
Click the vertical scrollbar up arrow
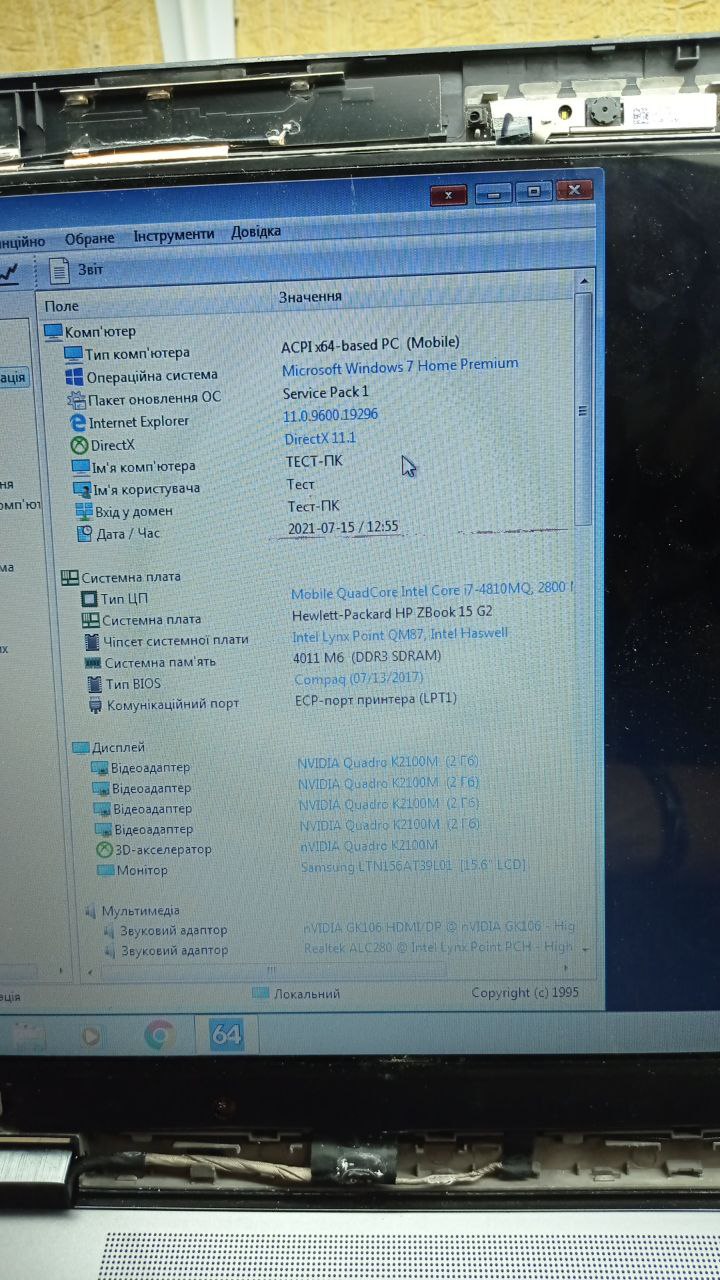click(584, 280)
